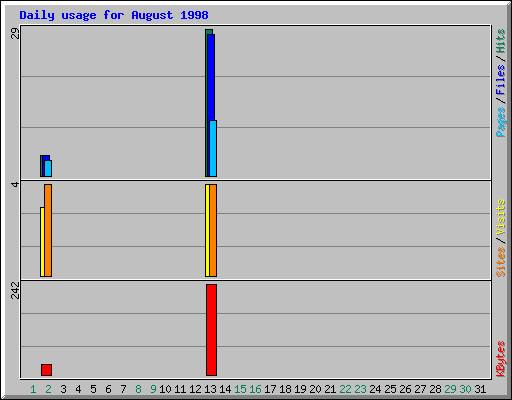Click the Pages legend label
The width and height of the screenshot is (512, 400).
pyautogui.click(x=500, y=122)
